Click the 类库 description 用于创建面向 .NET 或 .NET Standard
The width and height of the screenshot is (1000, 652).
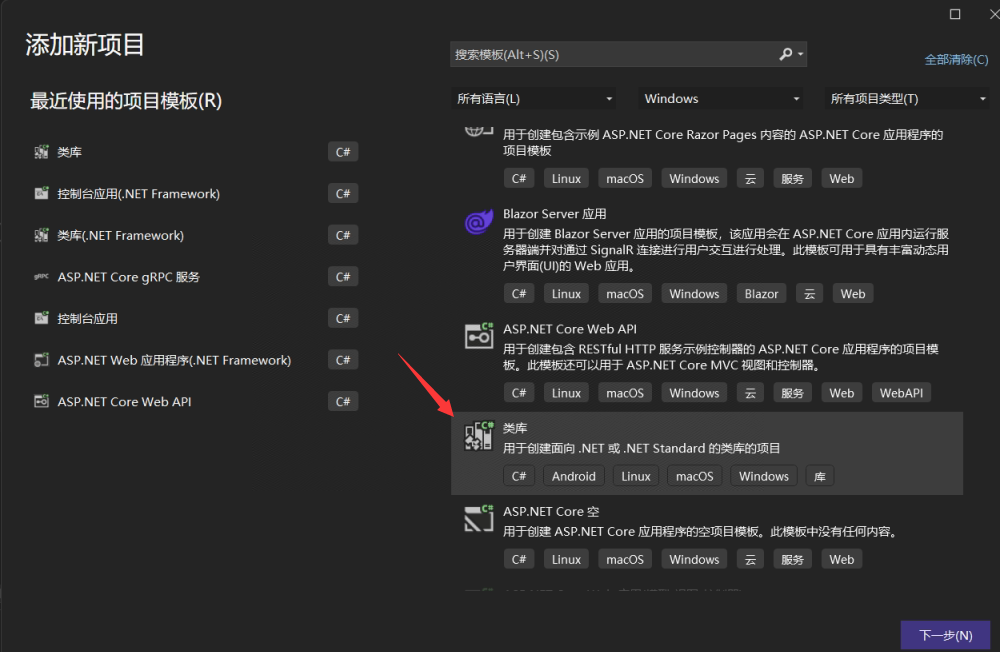(641, 448)
